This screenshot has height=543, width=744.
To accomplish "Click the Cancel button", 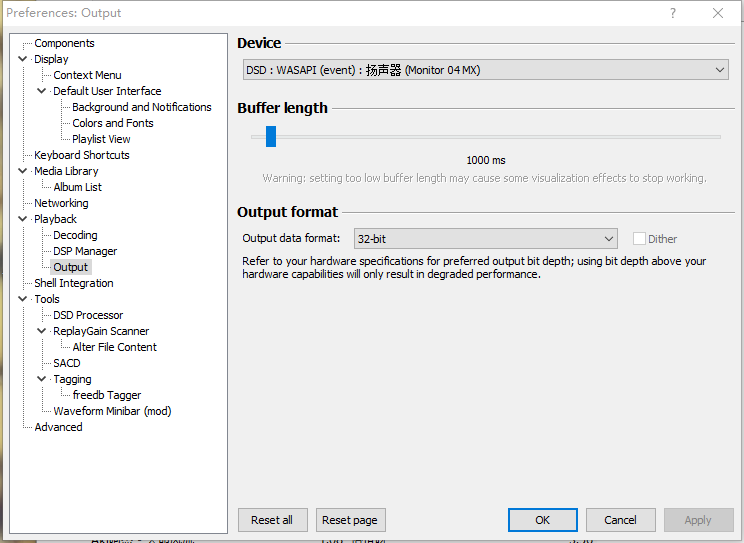I will (x=620, y=520).
